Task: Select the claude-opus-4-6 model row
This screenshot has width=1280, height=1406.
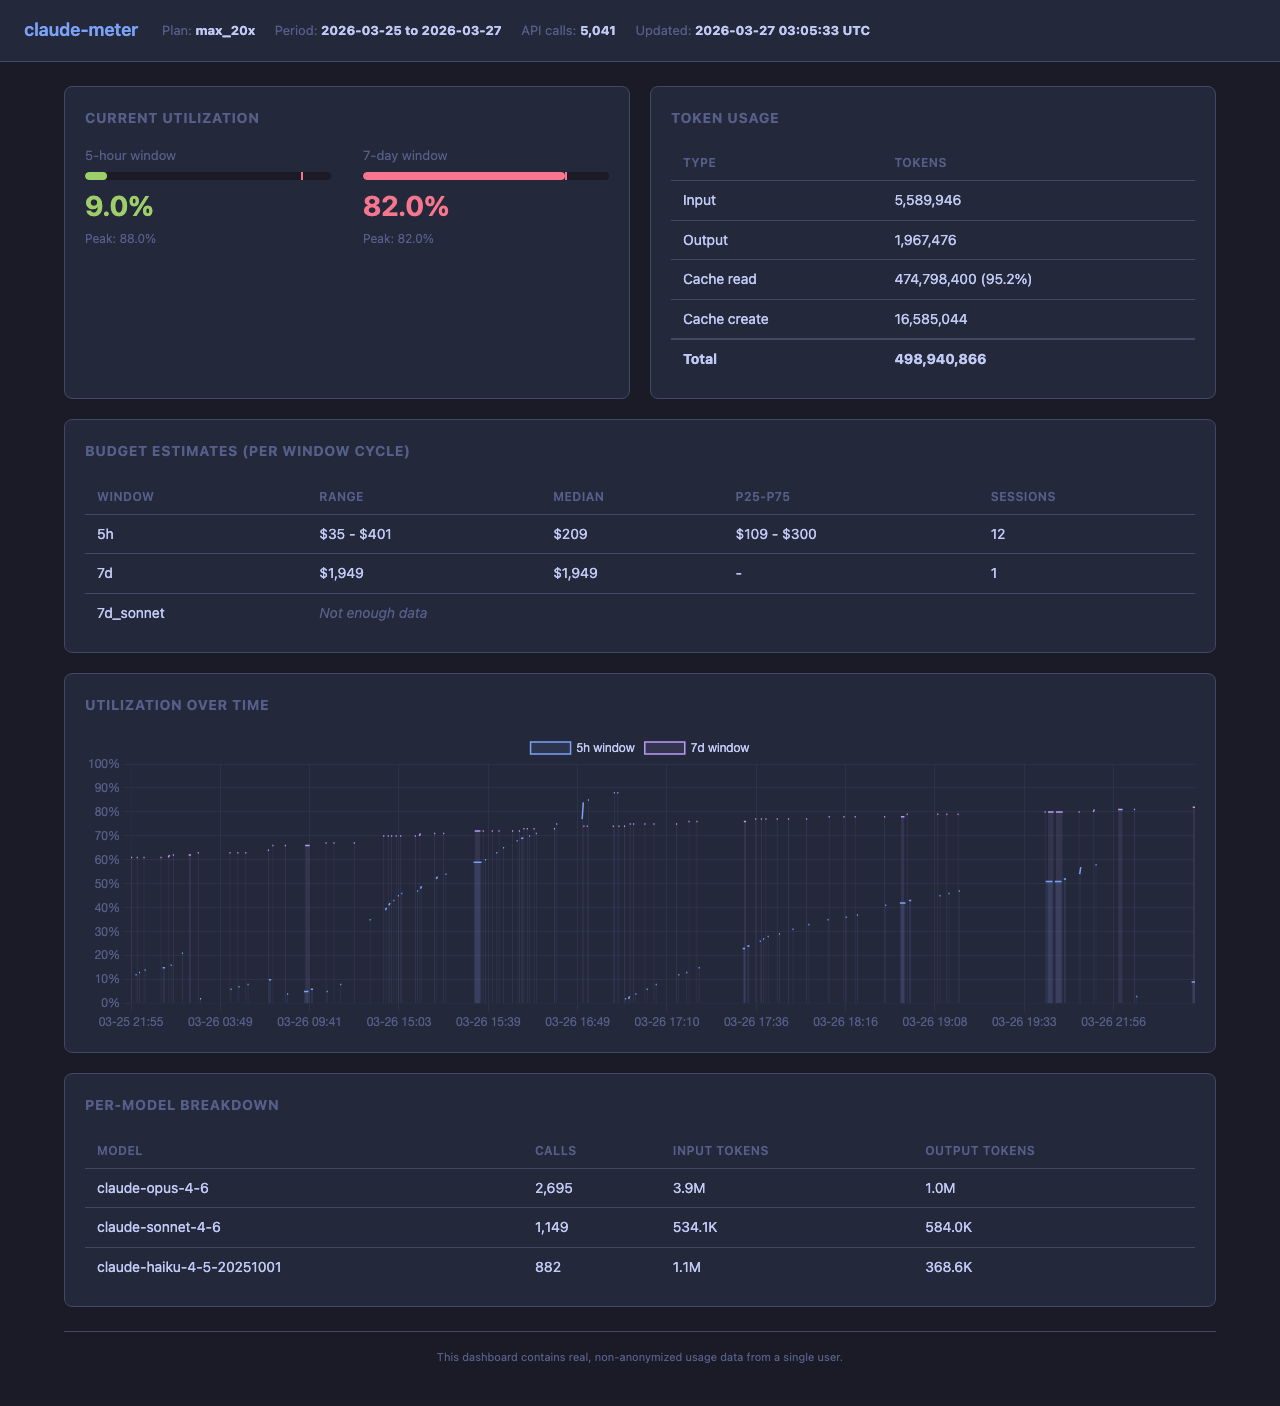Action: point(640,1188)
